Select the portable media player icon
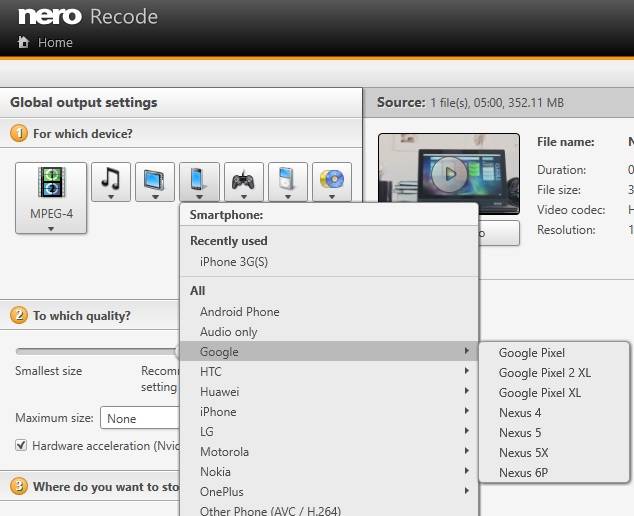 [x=288, y=182]
